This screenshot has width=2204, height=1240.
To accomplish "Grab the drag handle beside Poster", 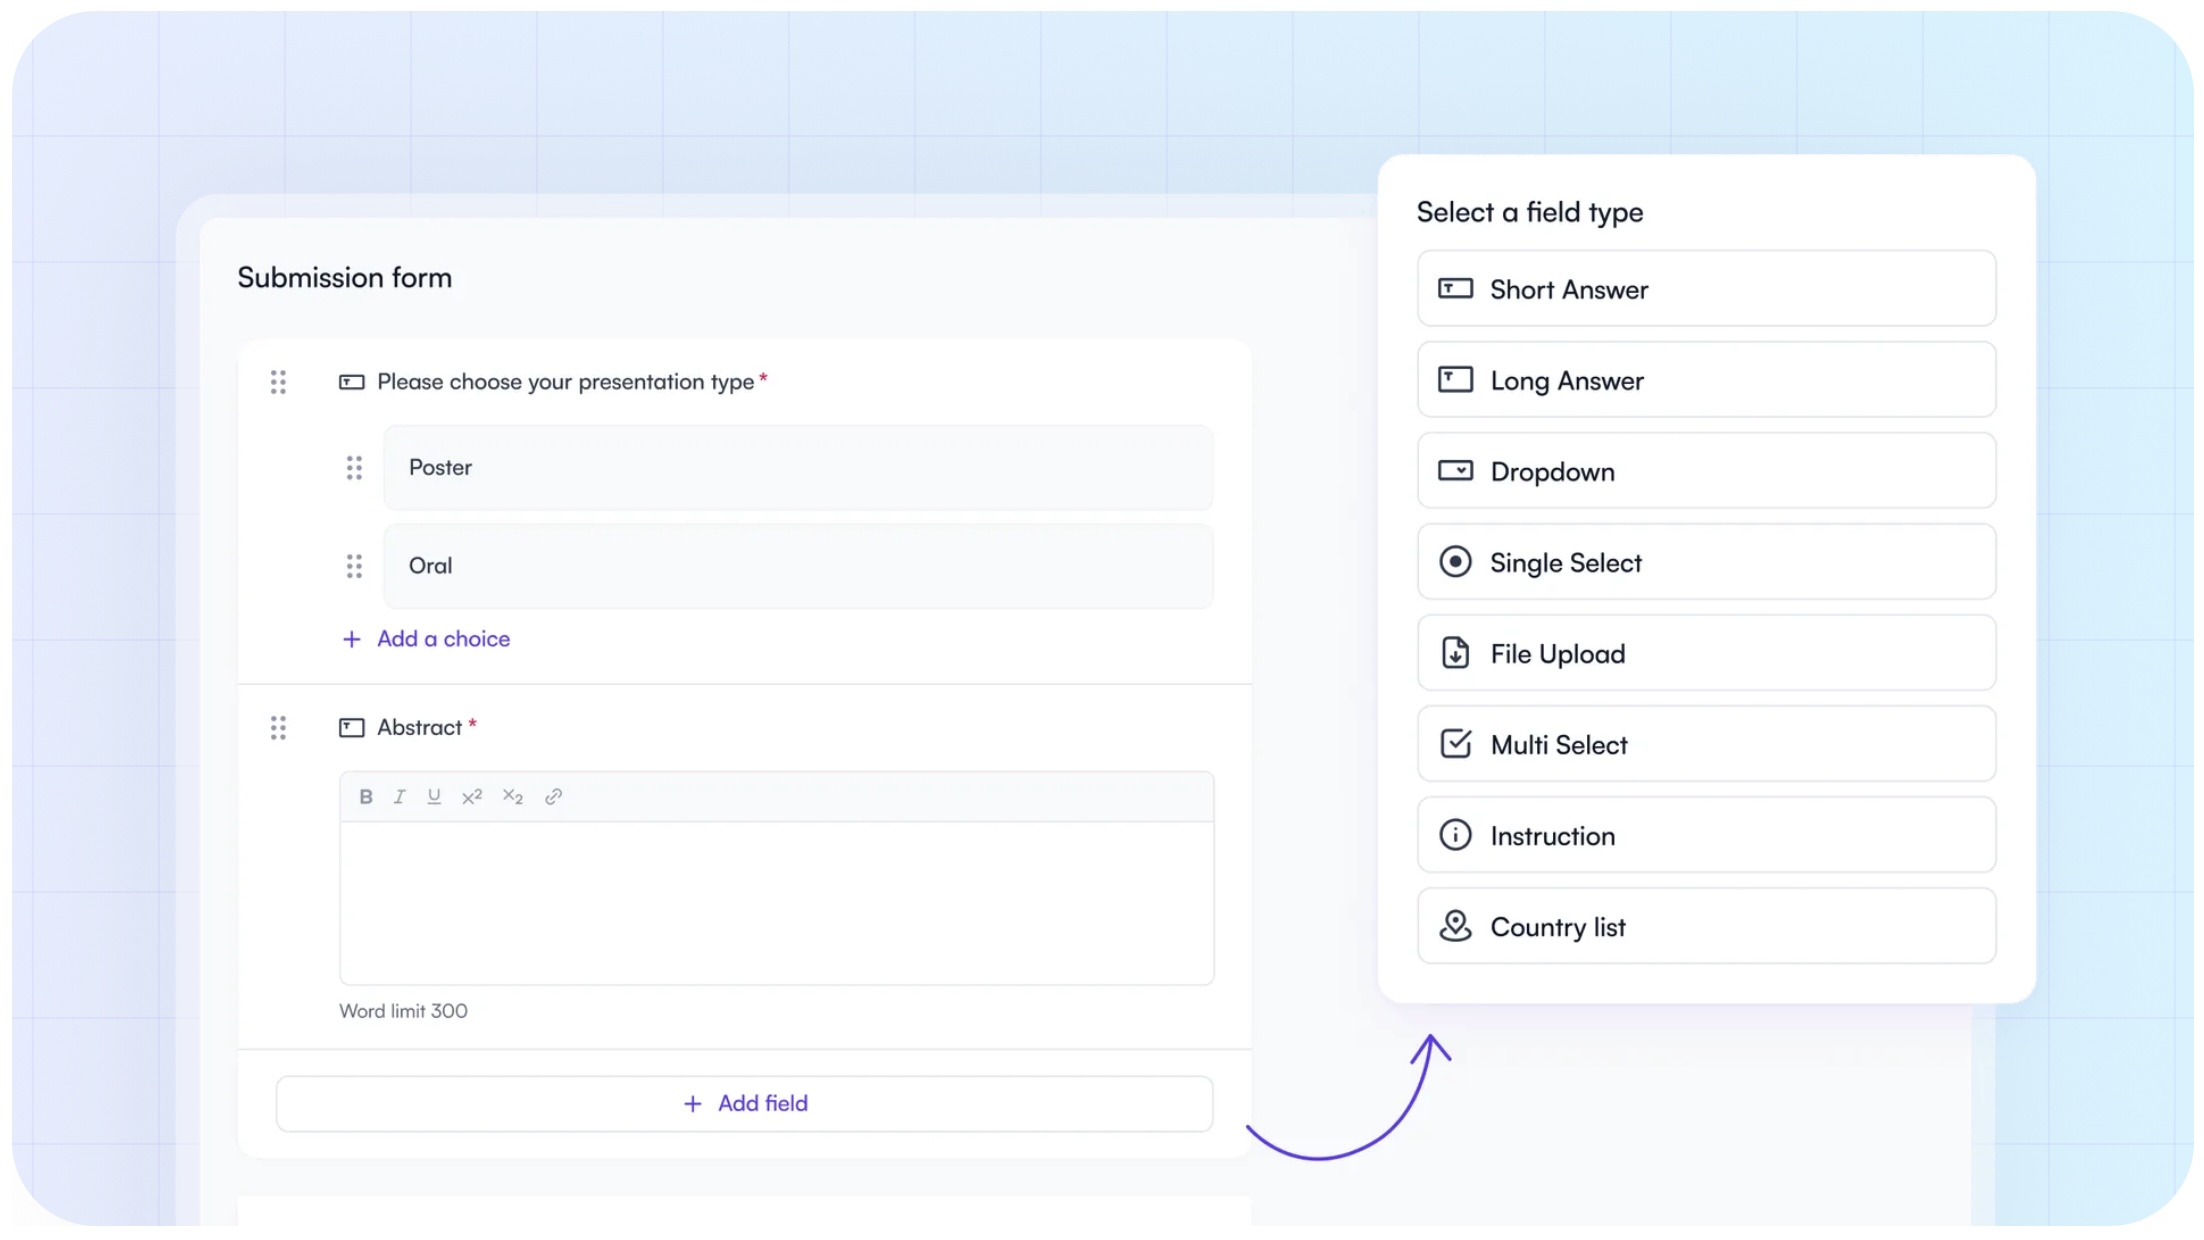I will click(x=353, y=467).
